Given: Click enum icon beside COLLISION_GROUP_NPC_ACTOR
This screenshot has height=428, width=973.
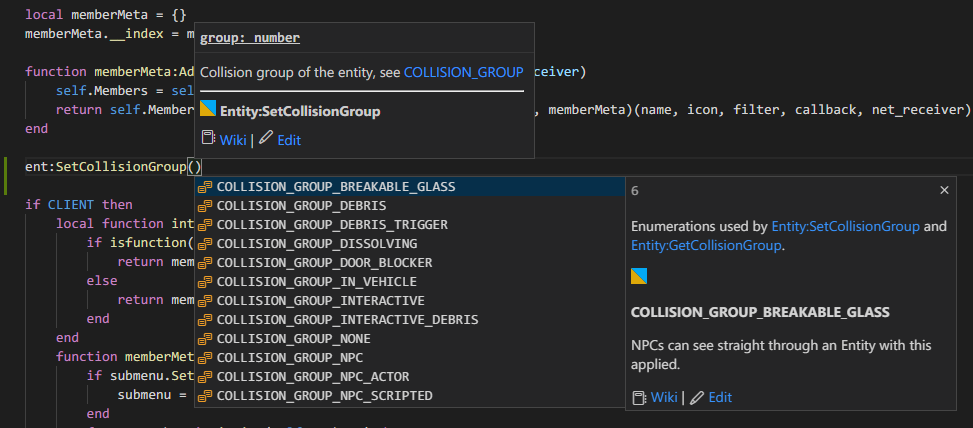Looking at the screenshot, I should [205, 377].
